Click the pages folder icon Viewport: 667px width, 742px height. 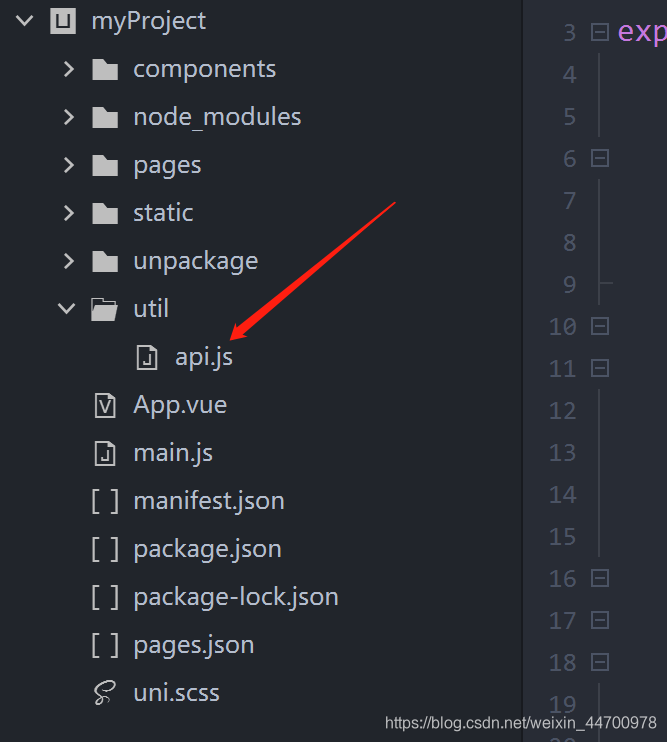tap(105, 165)
